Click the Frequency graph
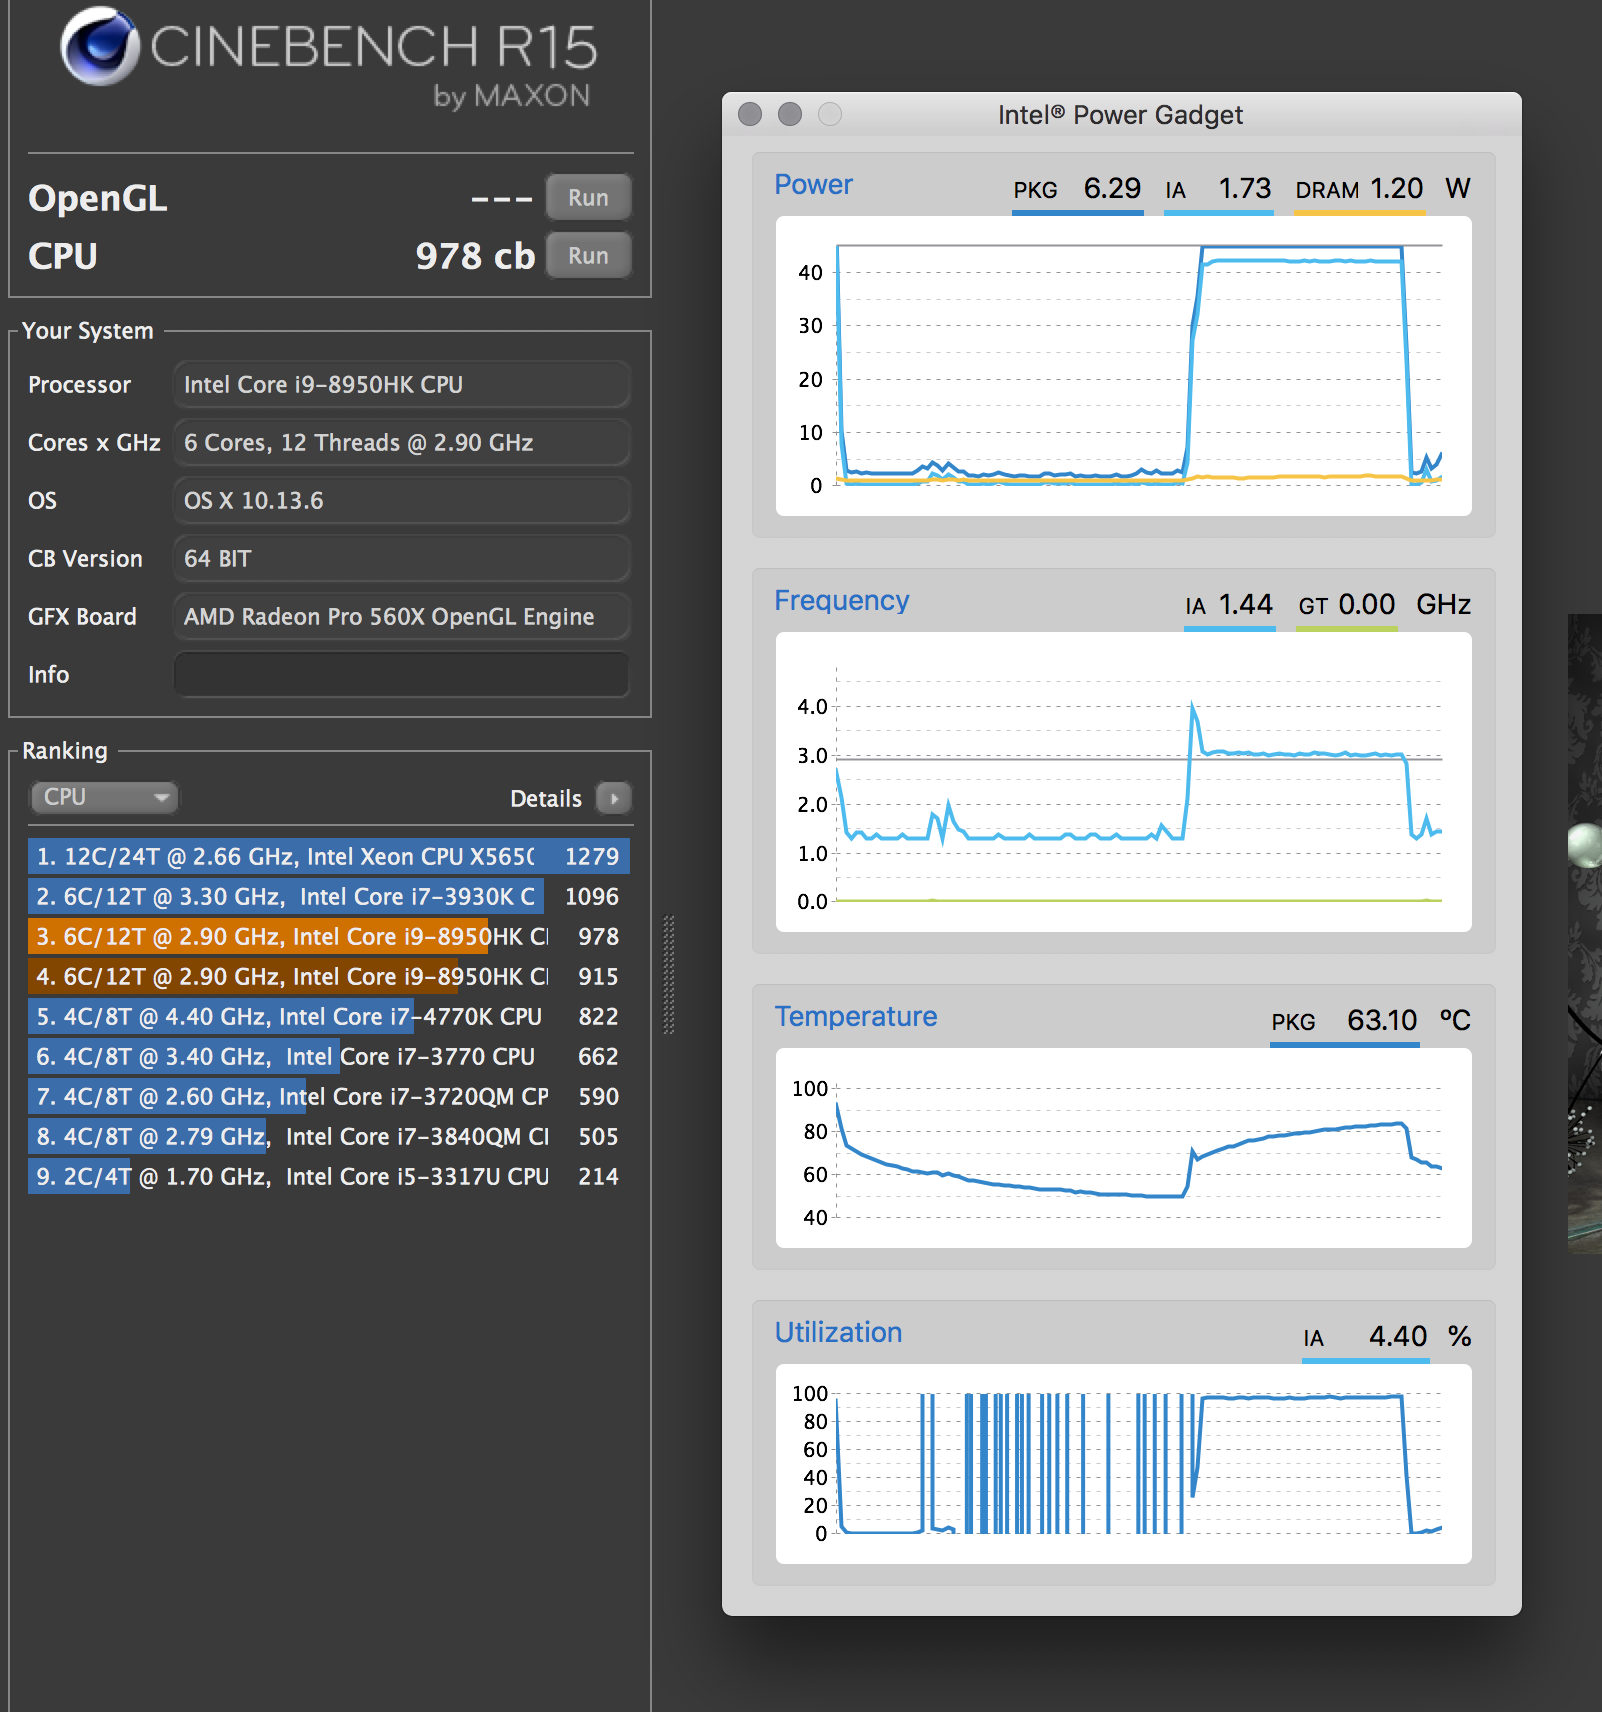 point(1123,782)
